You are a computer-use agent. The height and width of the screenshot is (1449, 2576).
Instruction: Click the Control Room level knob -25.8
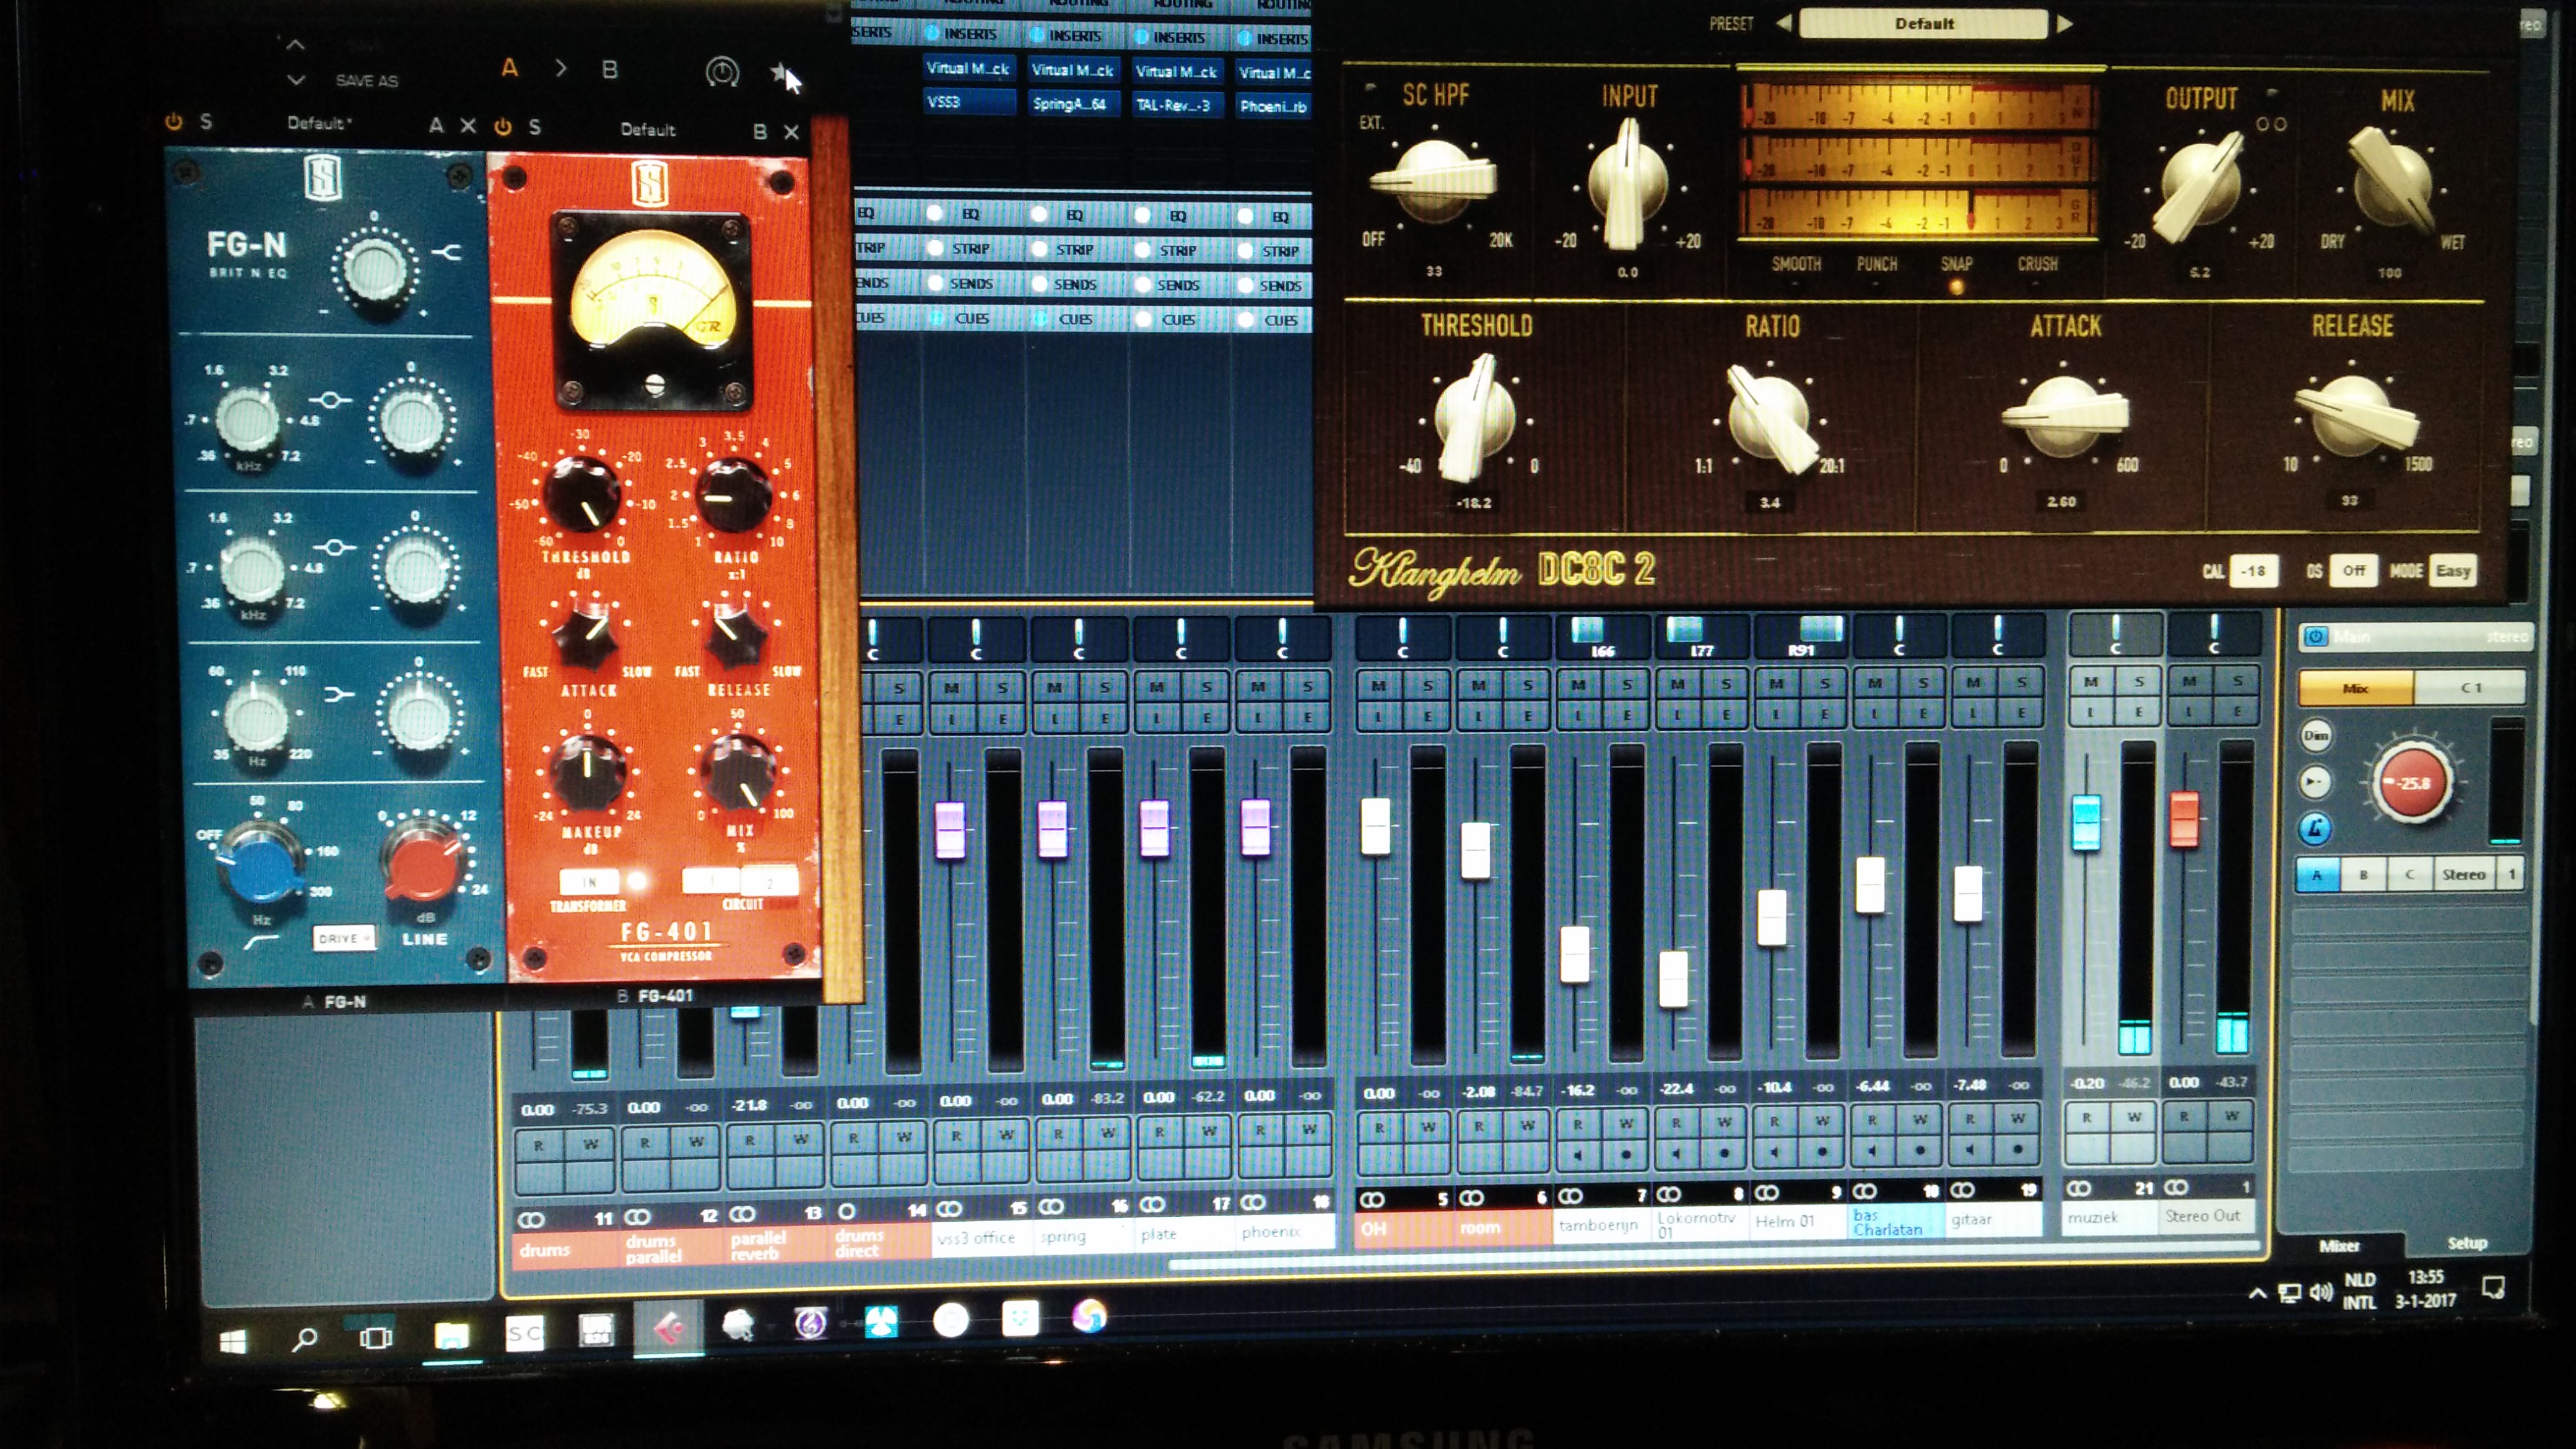(x=2414, y=783)
